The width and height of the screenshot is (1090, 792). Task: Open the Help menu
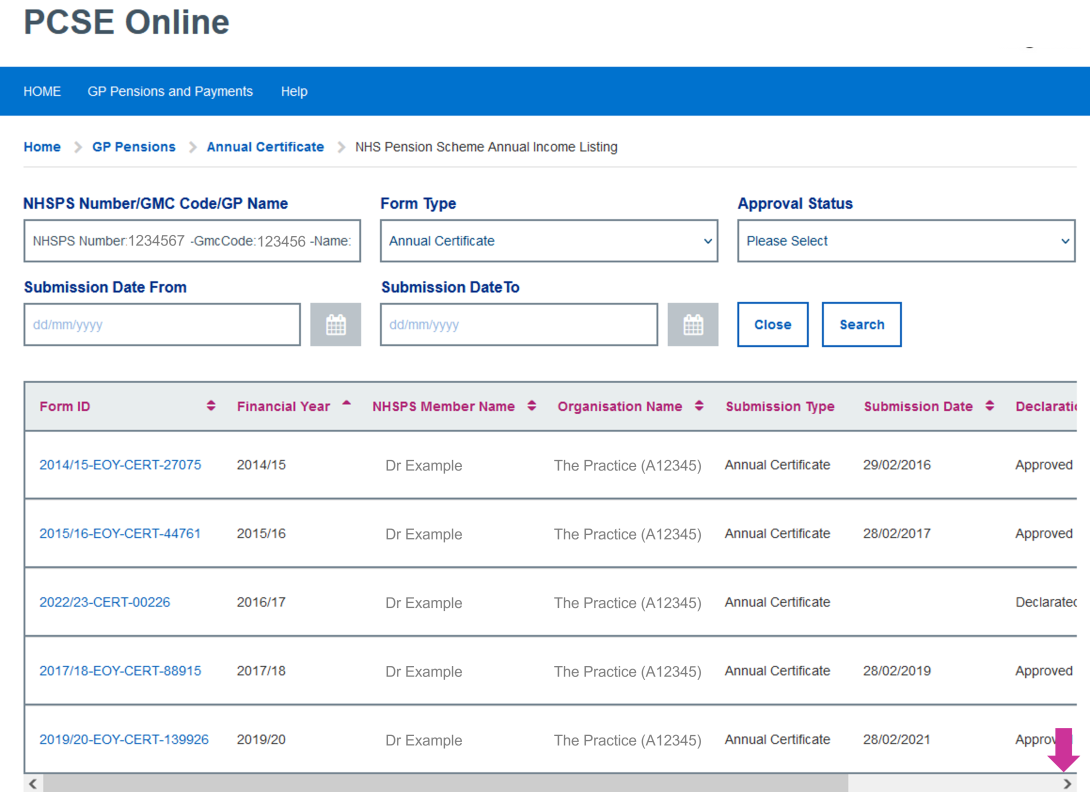click(294, 91)
